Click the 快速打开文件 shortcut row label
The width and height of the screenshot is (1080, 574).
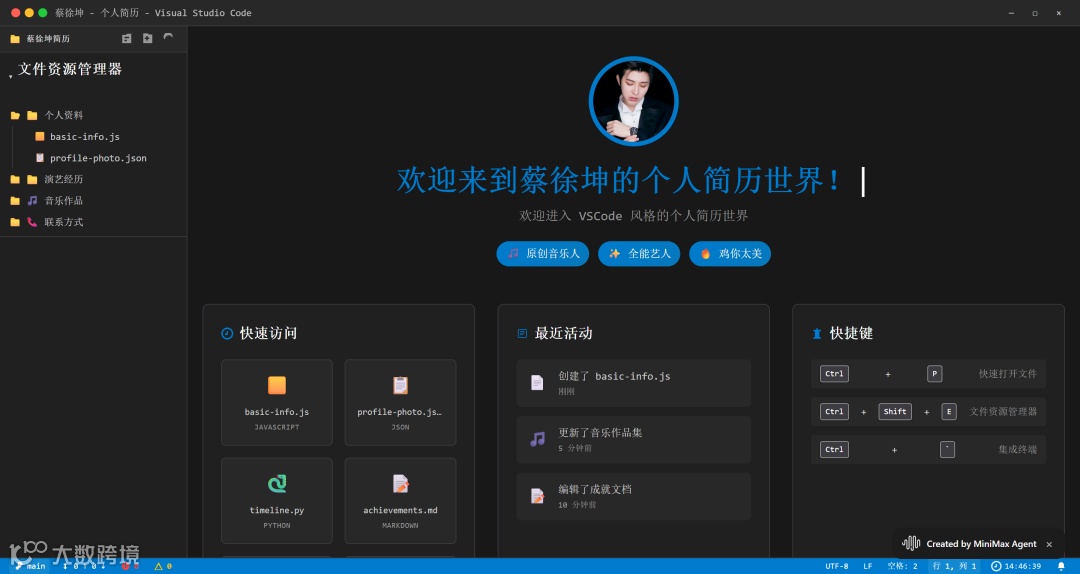tap(1008, 373)
